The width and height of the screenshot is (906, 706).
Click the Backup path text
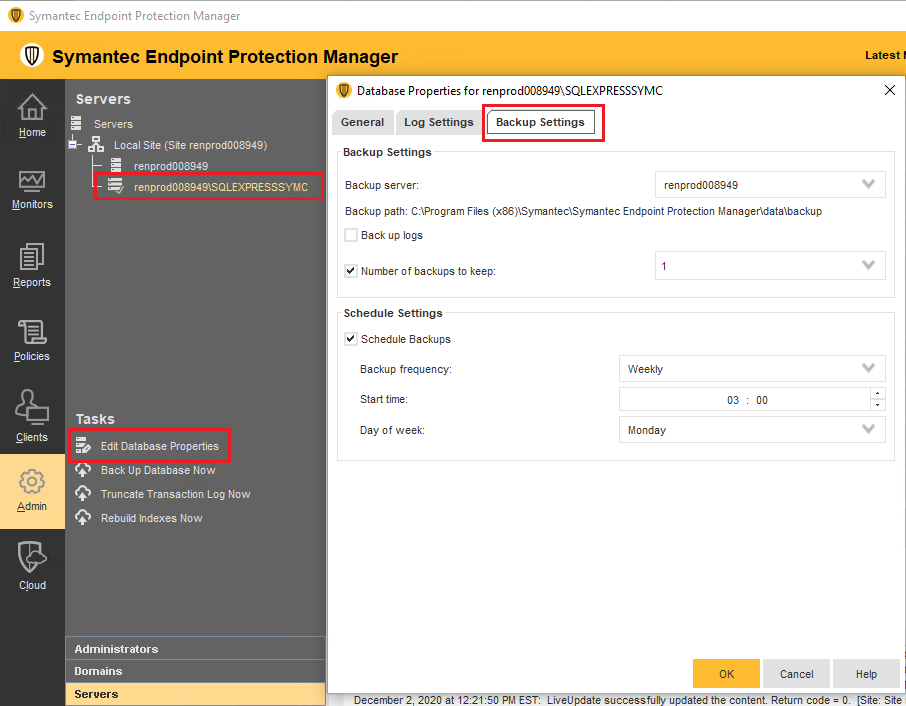(584, 211)
